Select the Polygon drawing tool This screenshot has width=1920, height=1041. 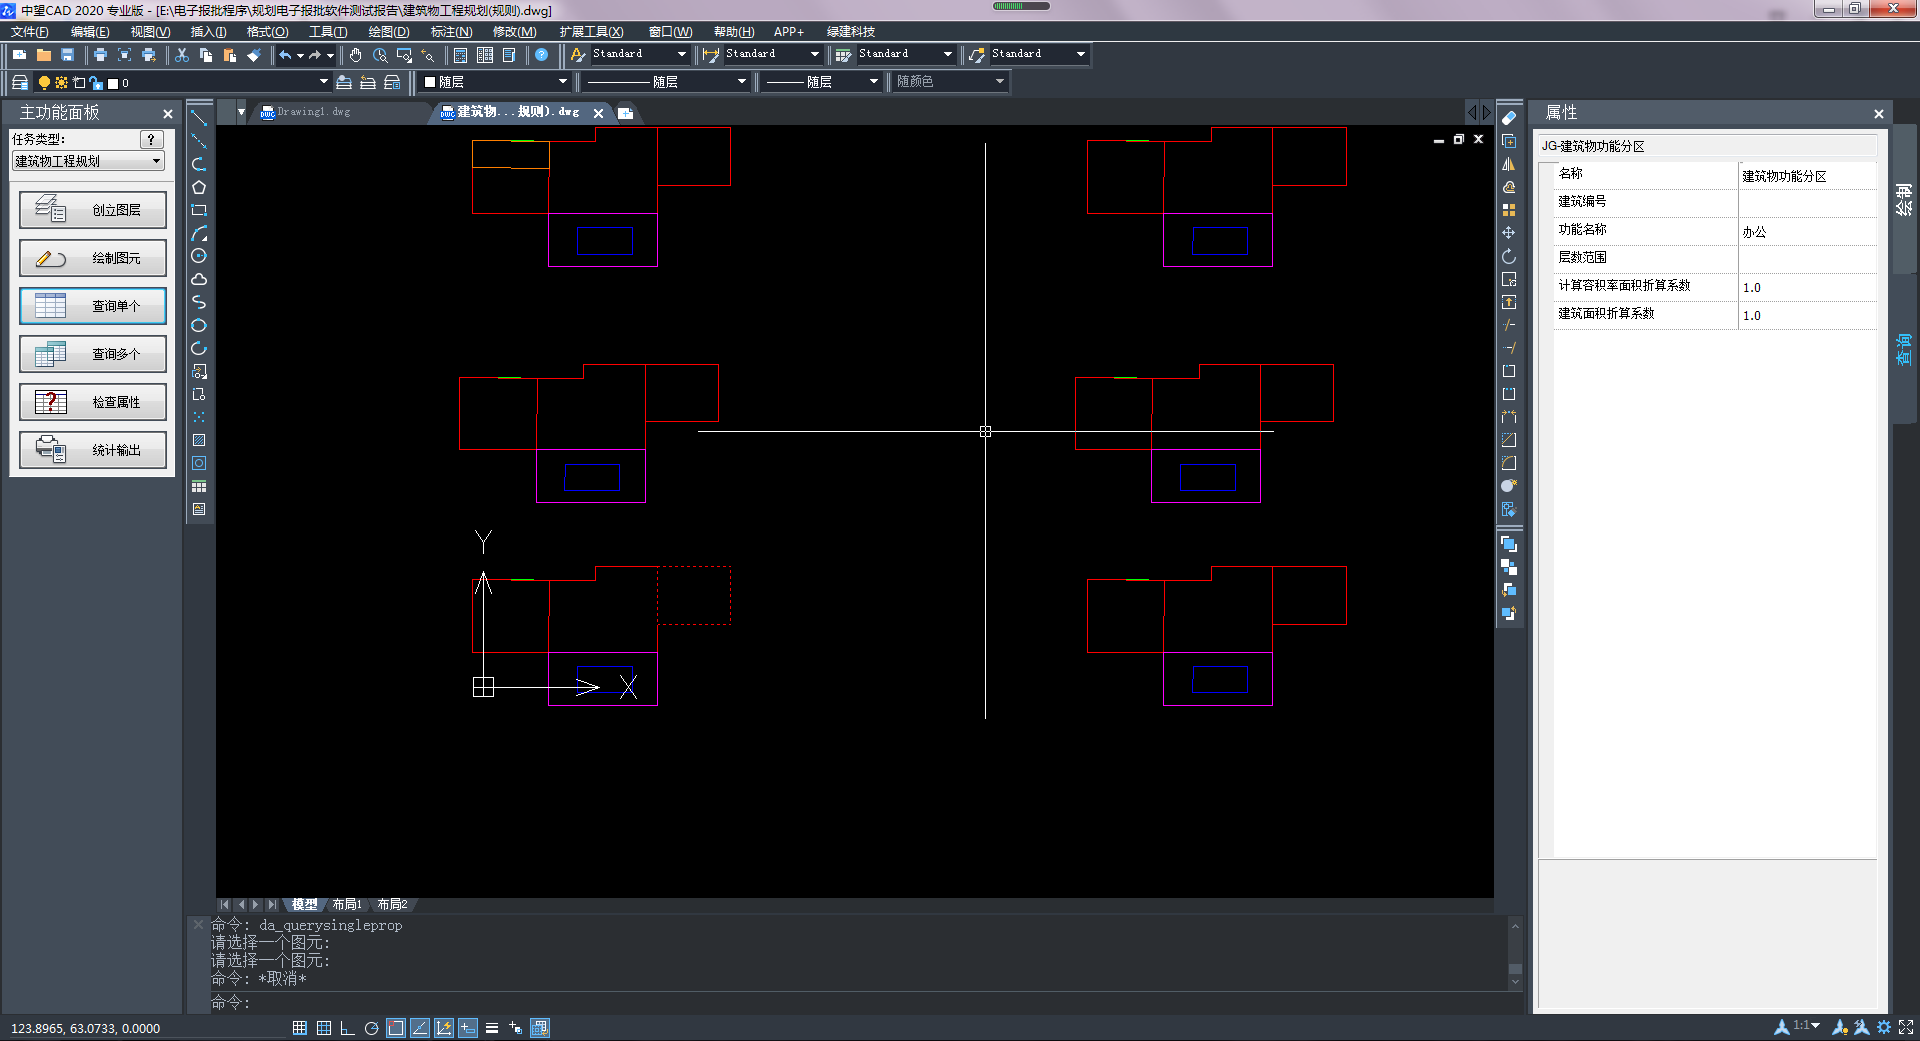199,187
